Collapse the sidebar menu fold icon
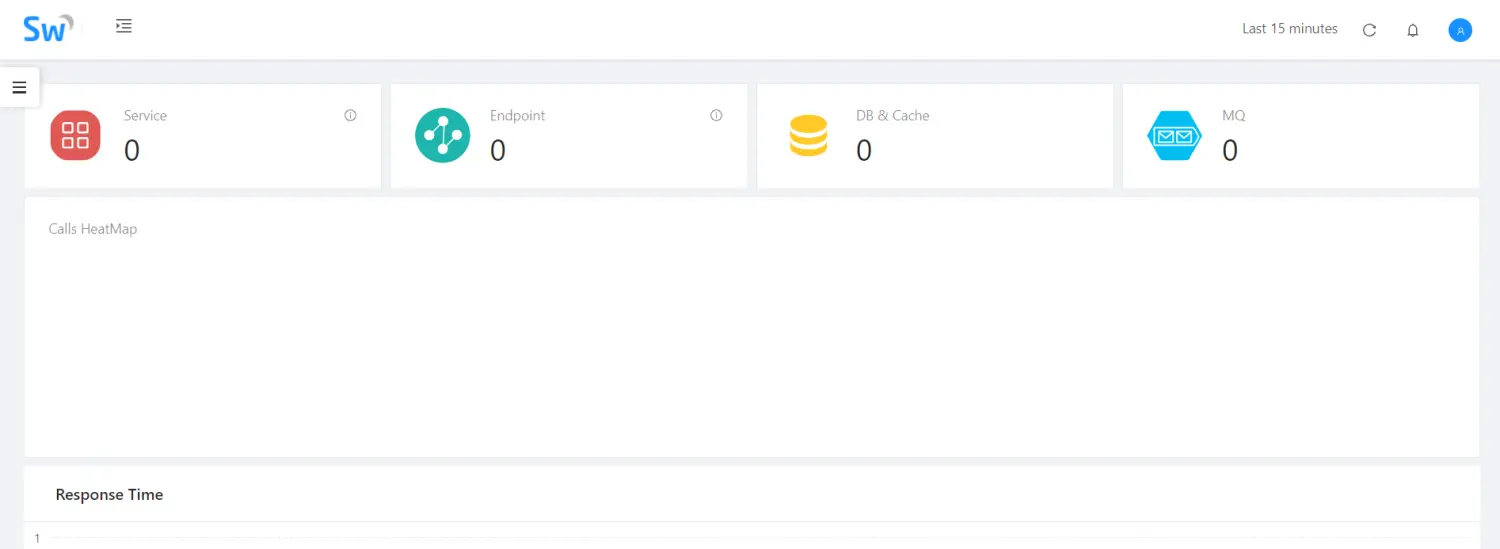The width and height of the screenshot is (1500, 549). (124, 26)
